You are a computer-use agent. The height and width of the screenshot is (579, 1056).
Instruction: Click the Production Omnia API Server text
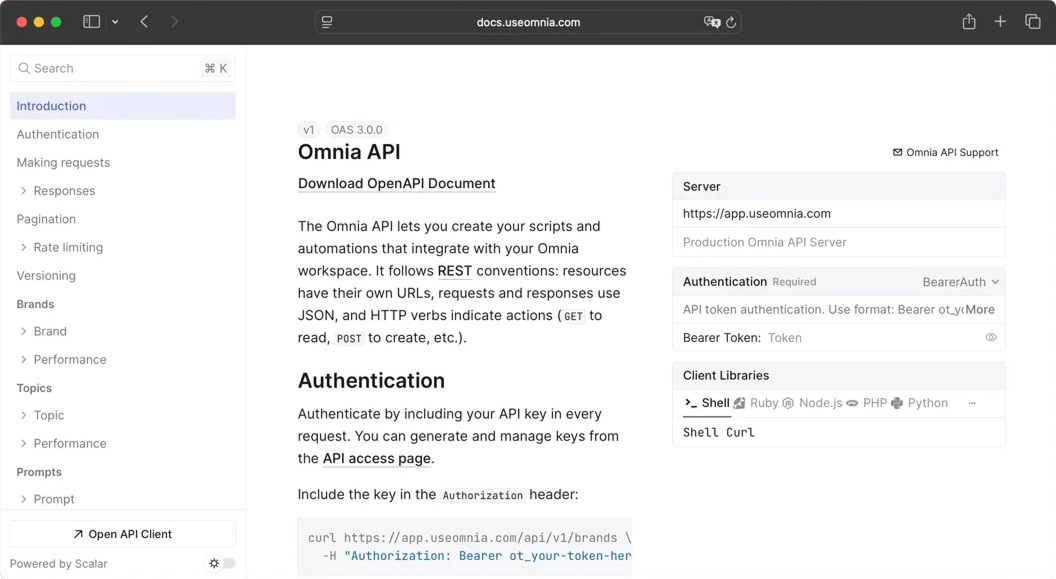(764, 242)
